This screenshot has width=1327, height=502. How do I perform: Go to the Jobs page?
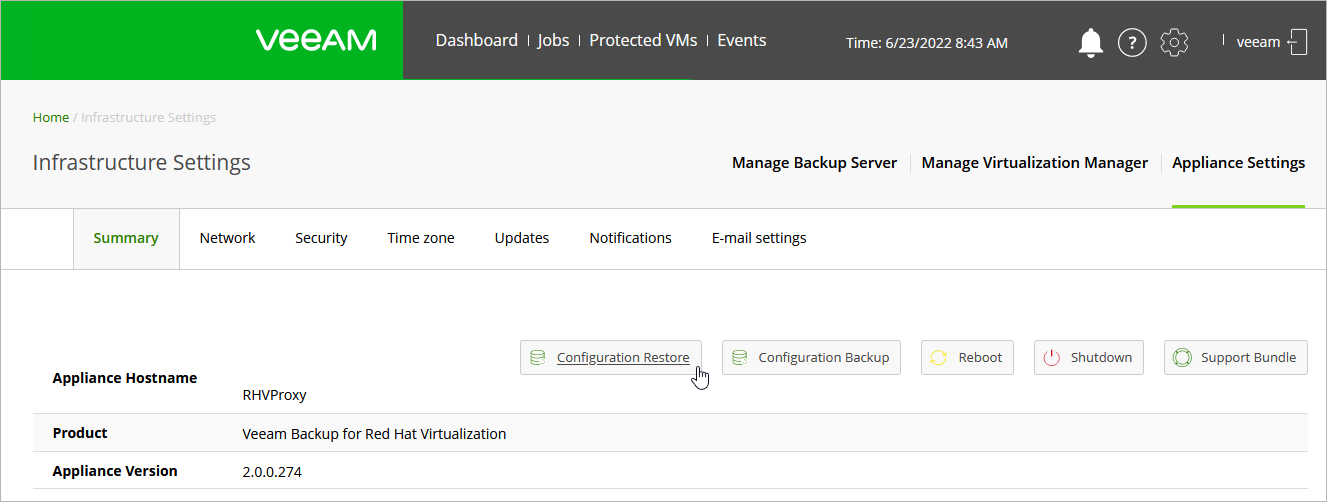tap(553, 40)
